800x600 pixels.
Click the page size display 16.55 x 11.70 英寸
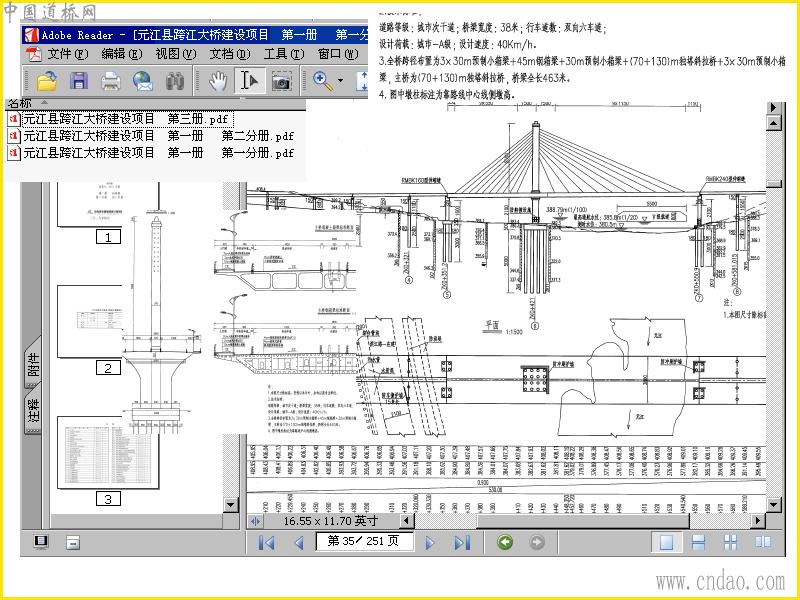point(331,521)
